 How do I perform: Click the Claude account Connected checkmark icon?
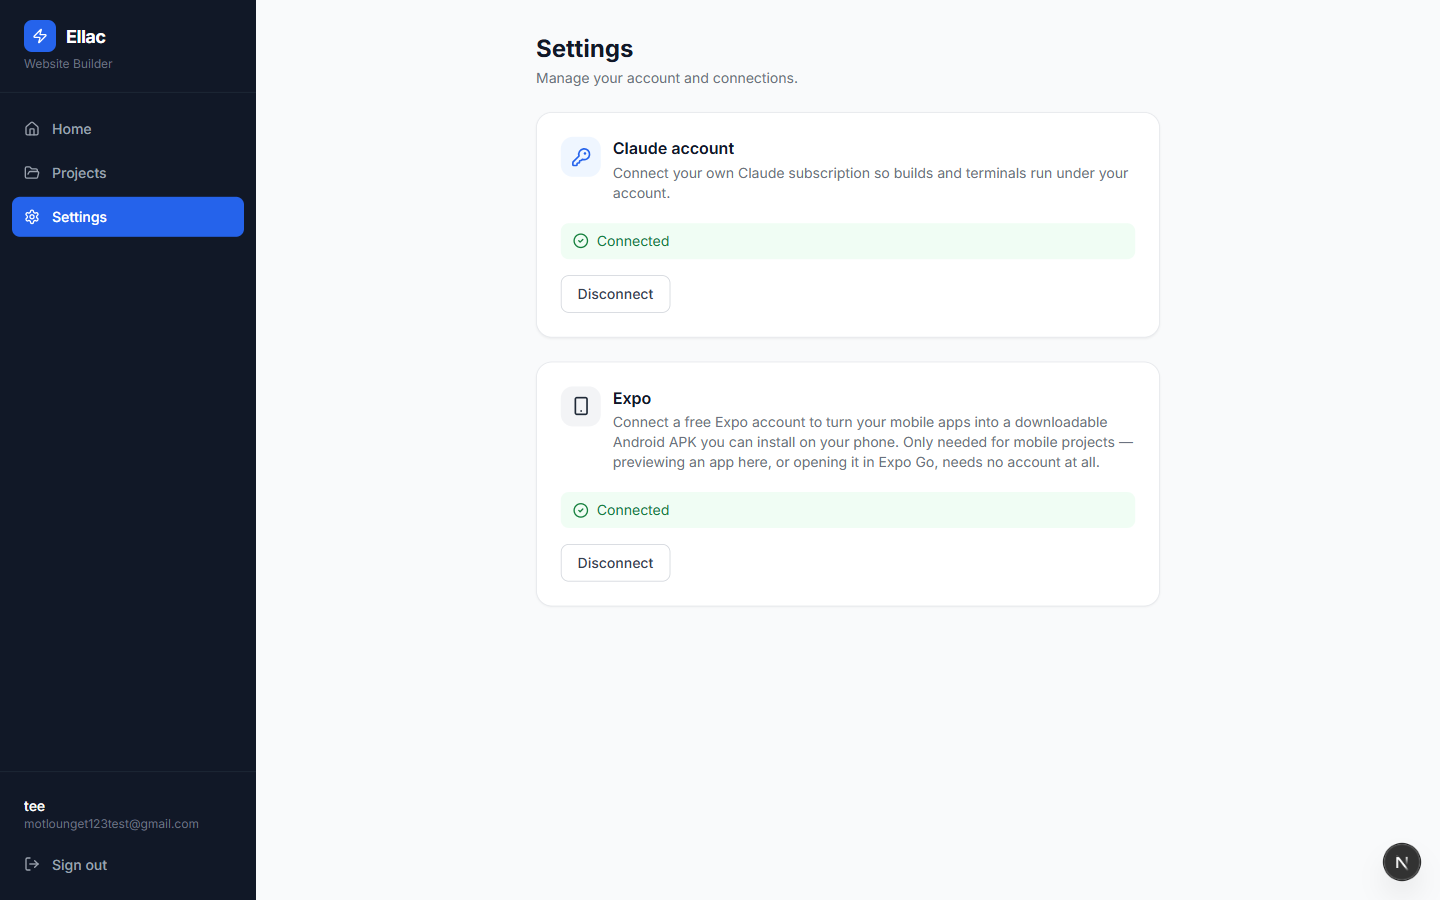[581, 241]
